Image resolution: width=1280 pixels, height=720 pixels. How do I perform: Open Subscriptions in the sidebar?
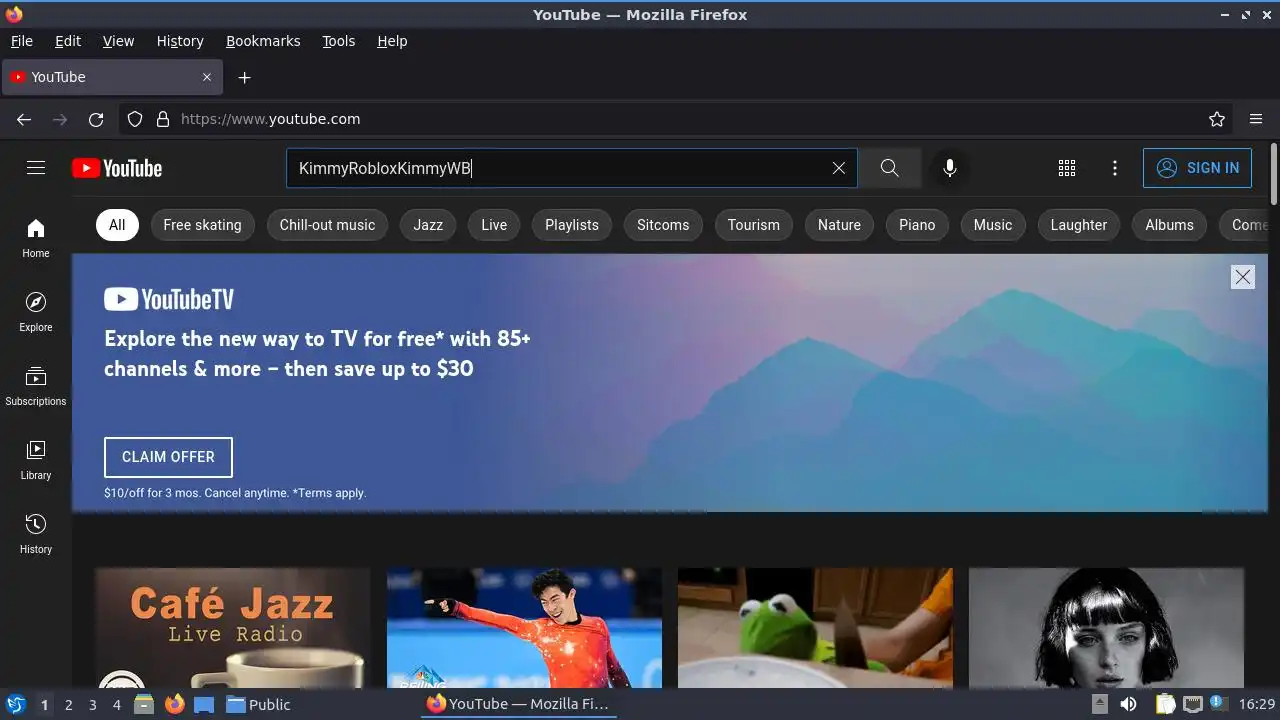pyautogui.click(x=36, y=386)
